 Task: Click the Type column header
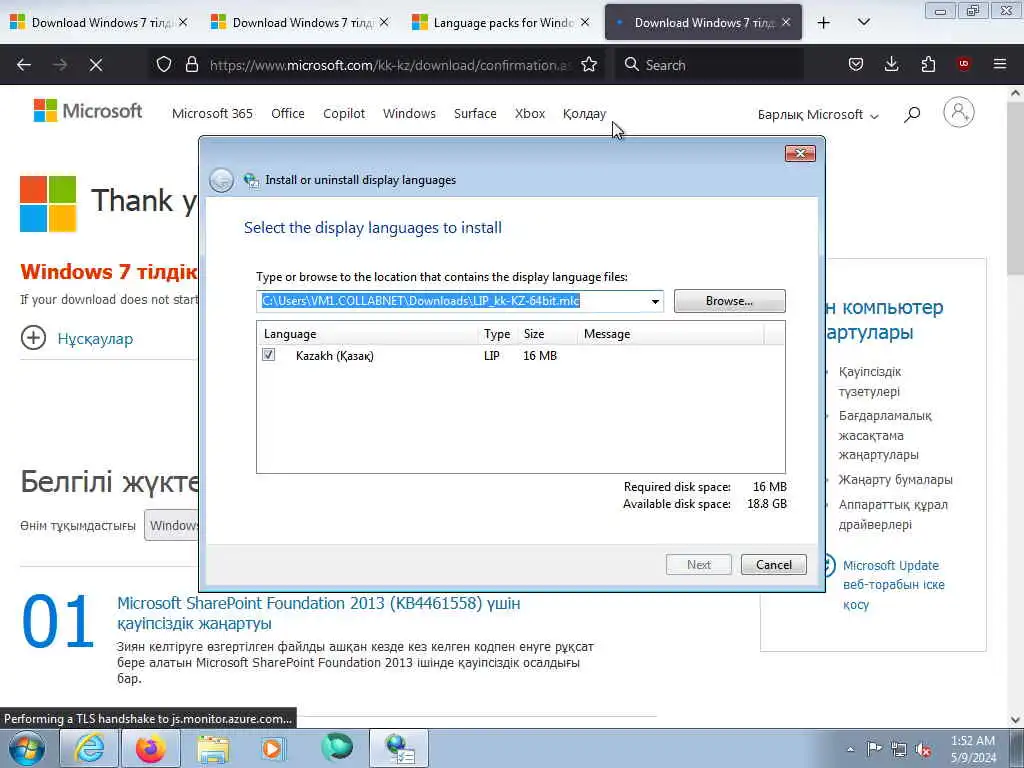pos(497,334)
